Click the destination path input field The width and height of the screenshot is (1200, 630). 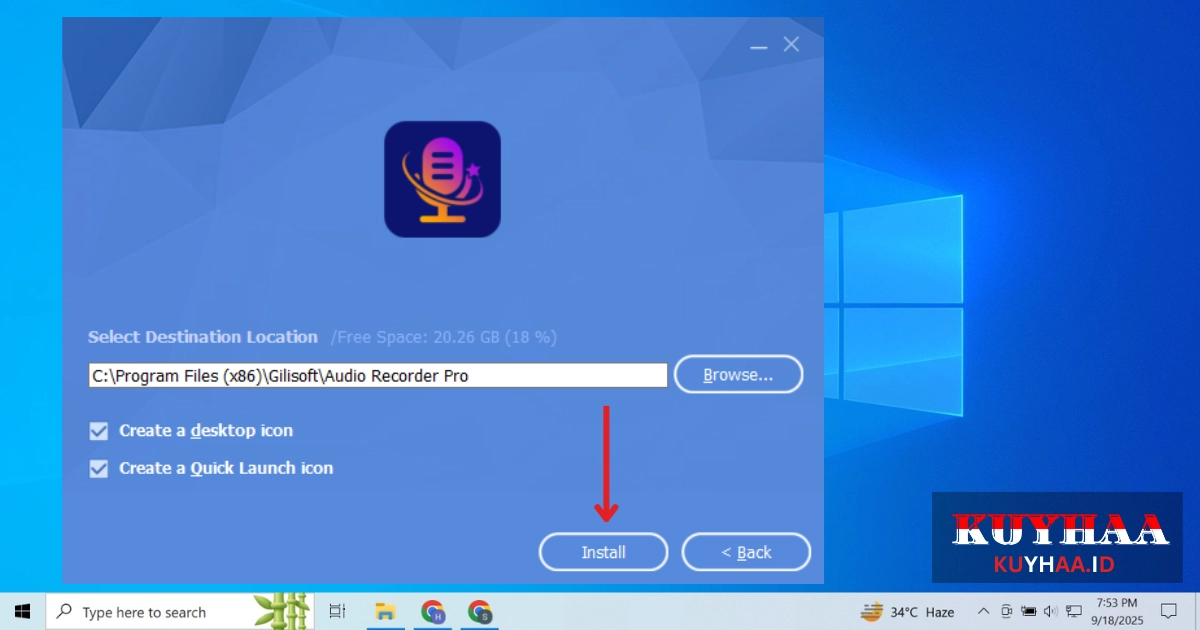point(378,376)
